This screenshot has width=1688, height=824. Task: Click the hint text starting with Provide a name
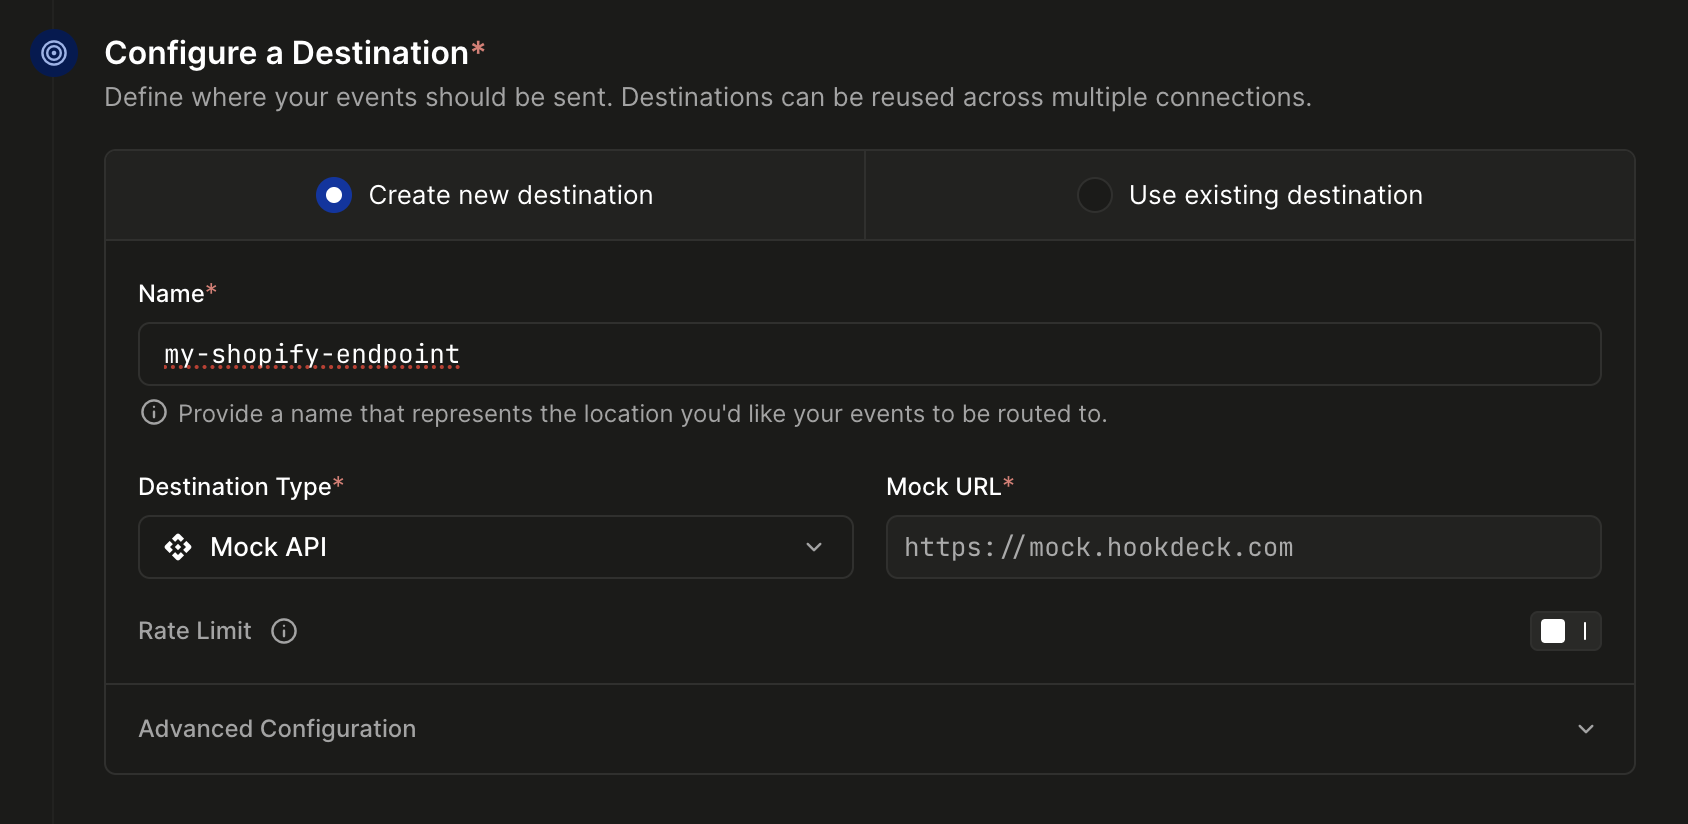tap(643, 414)
